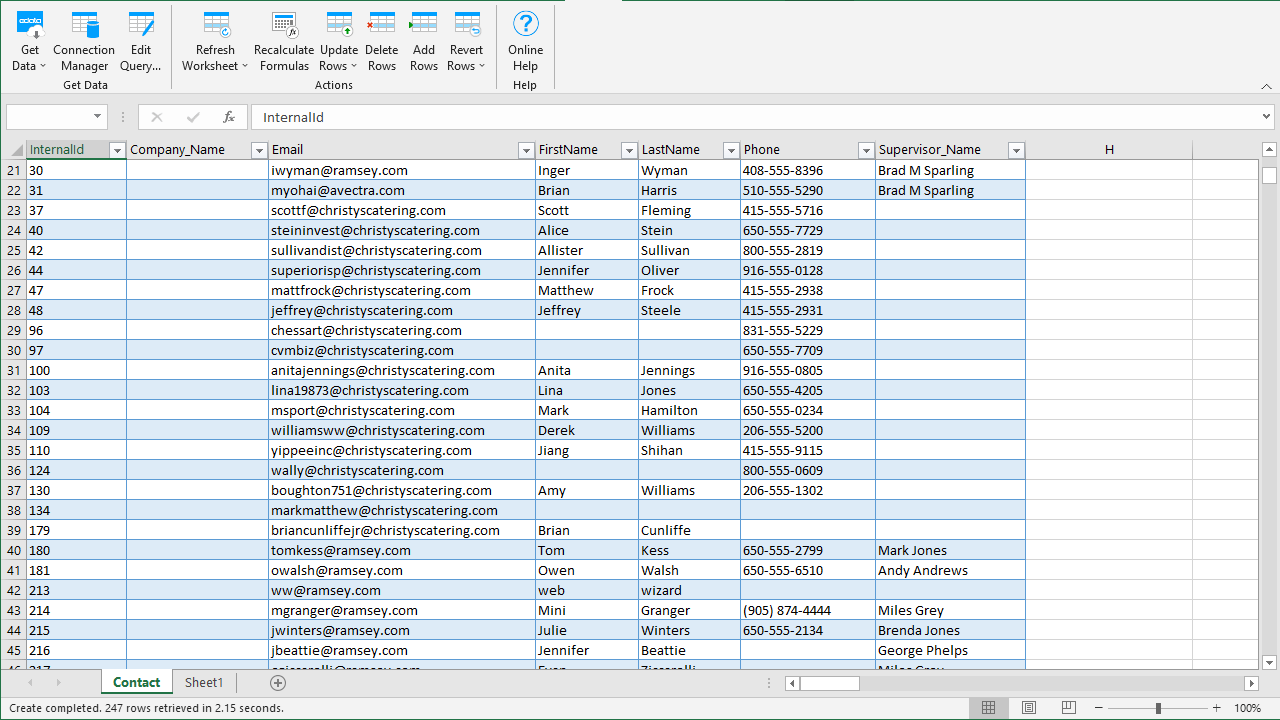1280x720 pixels.
Task: Open the InternalId column filter dropdown
Action: (x=116, y=150)
